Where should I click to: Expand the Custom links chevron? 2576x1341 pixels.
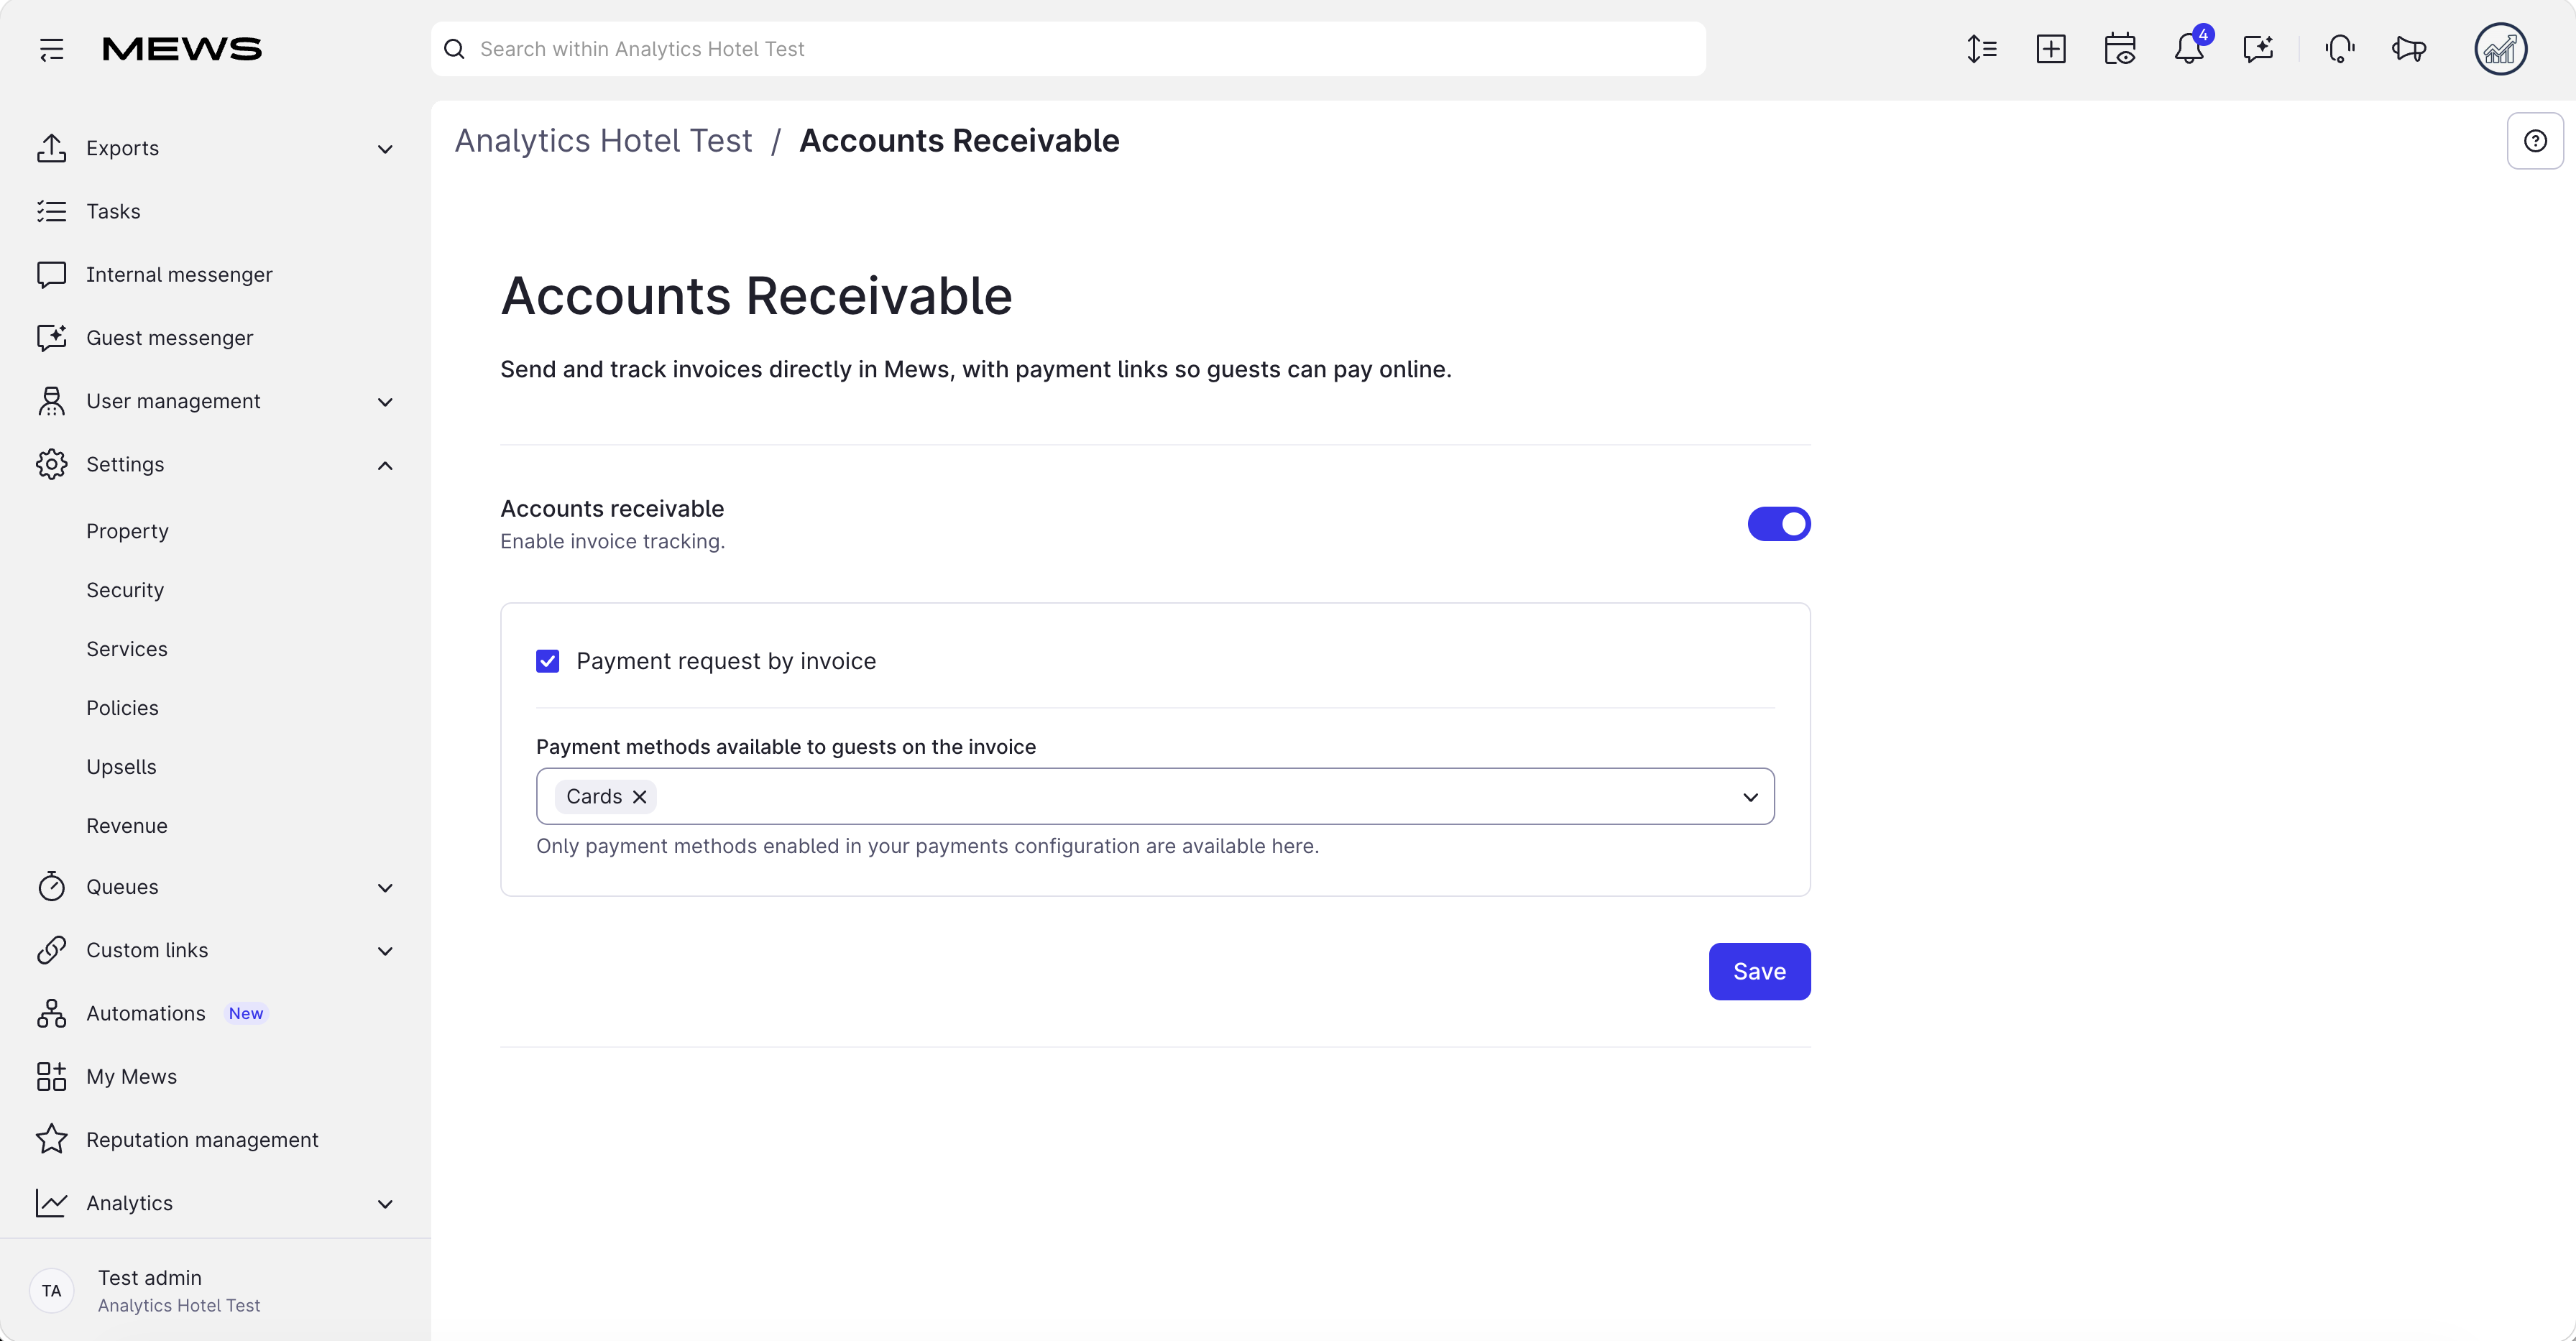click(x=385, y=951)
